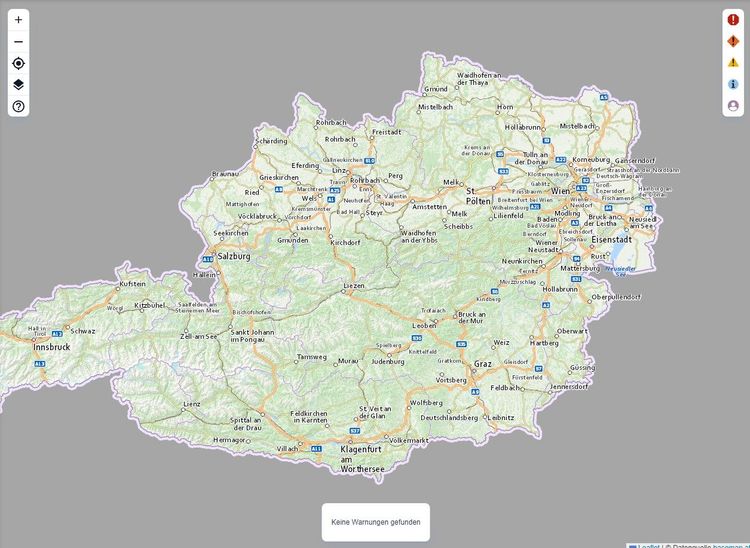Zoom out with the minus button
This screenshot has height=548, width=750.
tap(18, 42)
